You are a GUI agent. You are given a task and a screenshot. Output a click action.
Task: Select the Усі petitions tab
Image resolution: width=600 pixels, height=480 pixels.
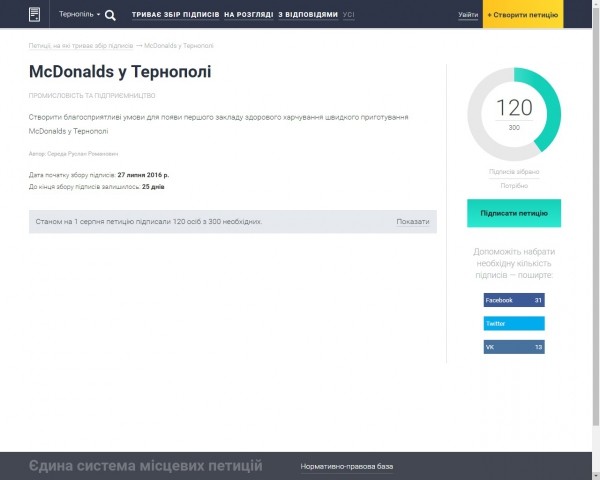[x=349, y=15]
